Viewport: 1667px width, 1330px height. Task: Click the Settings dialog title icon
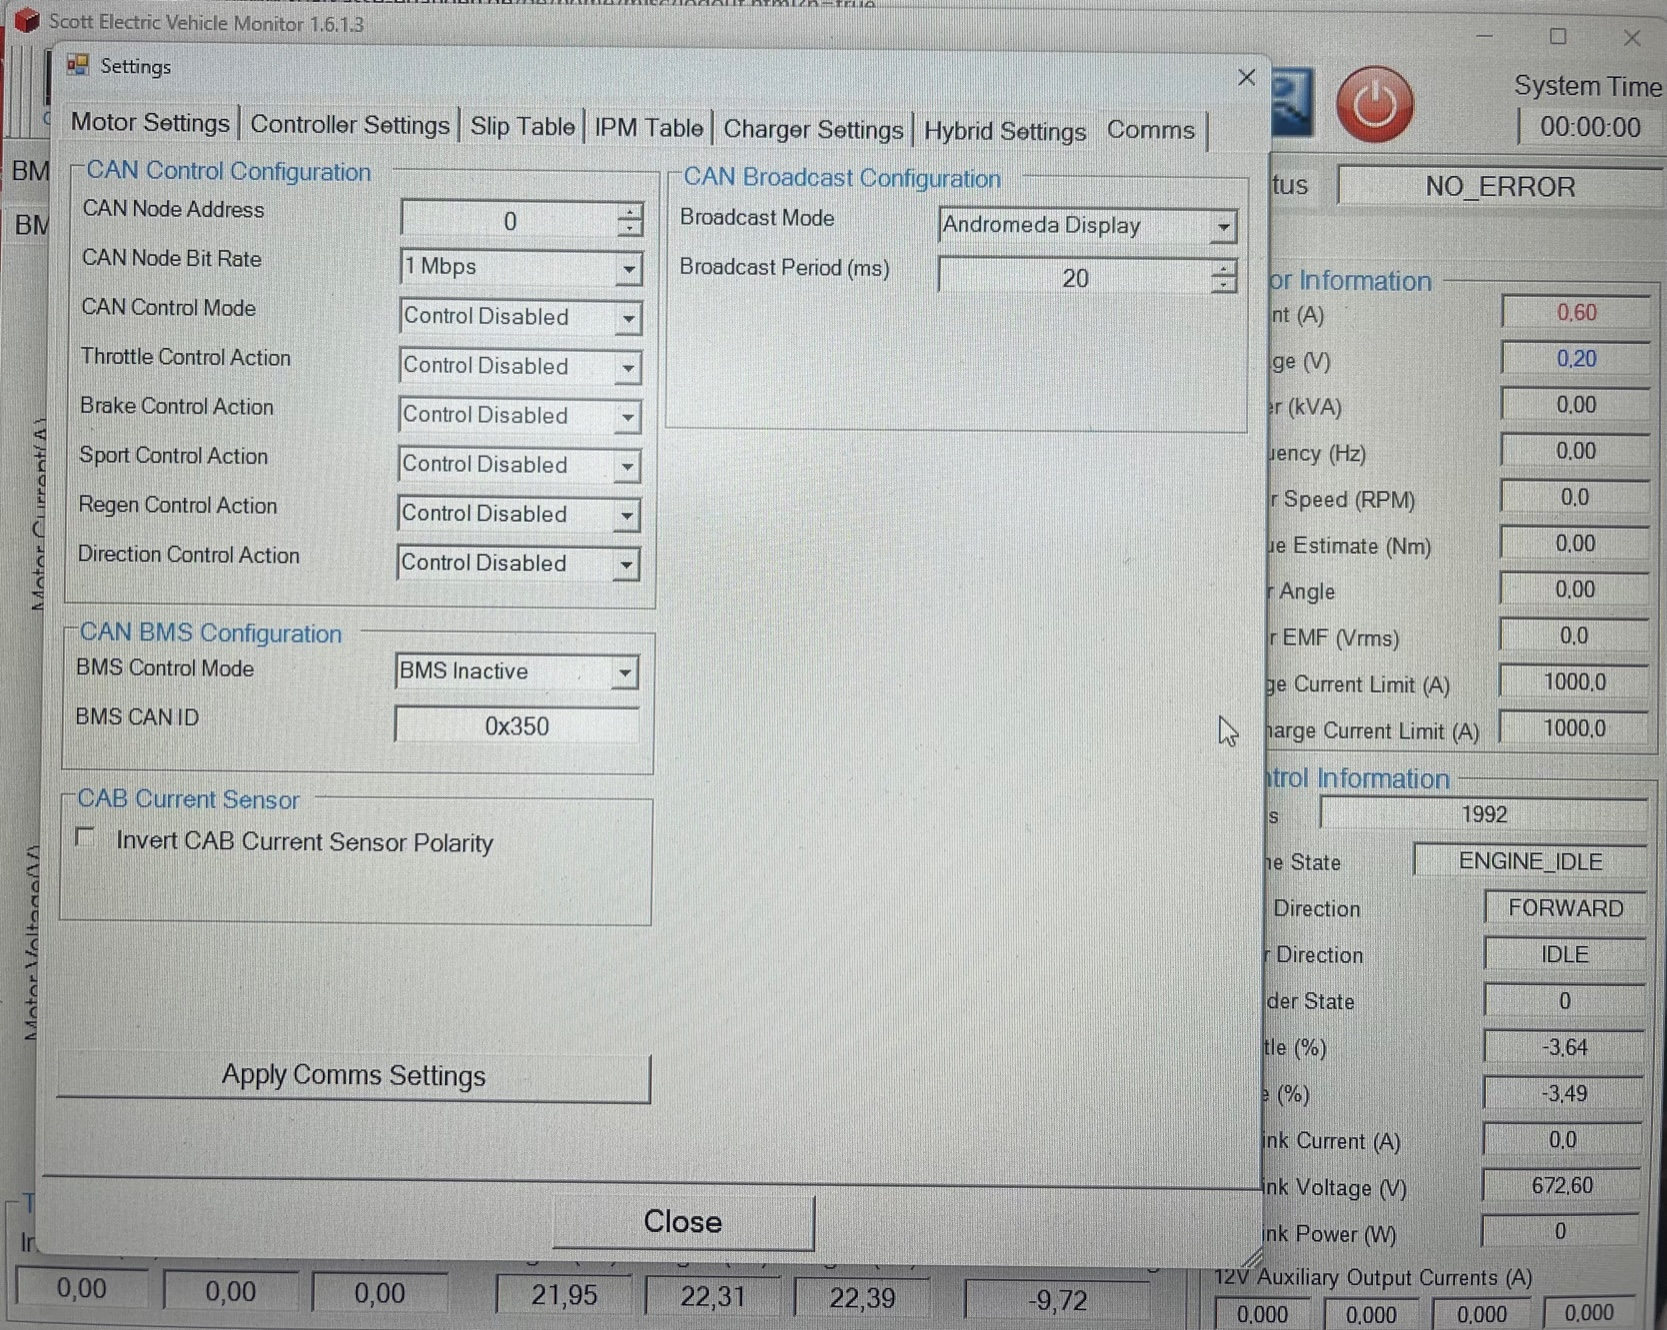(77, 66)
